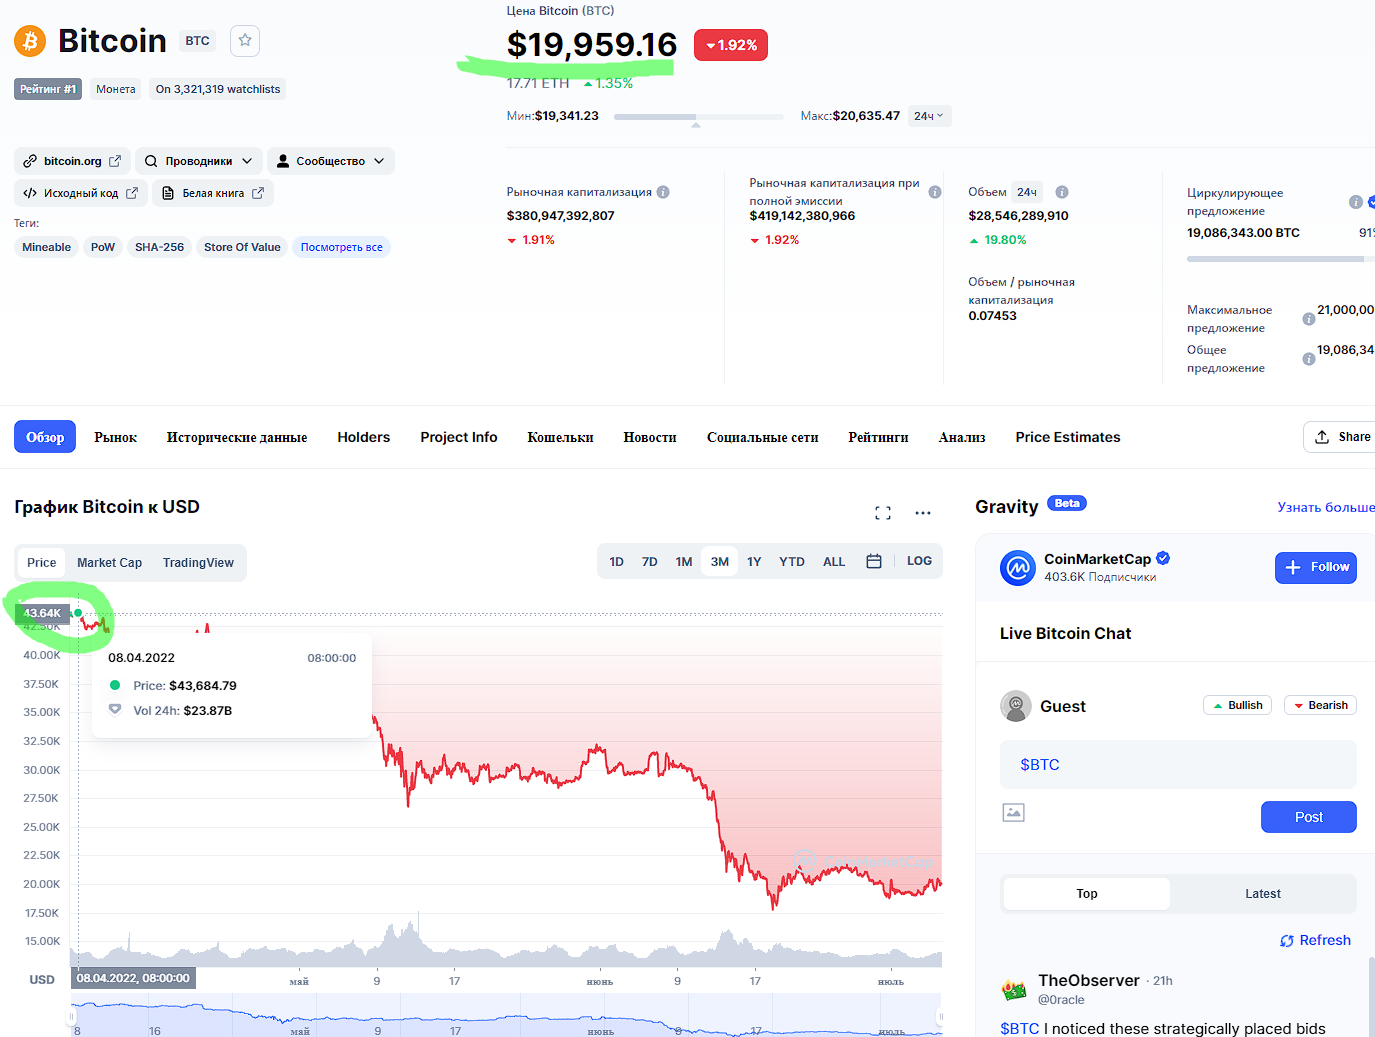Click the $BTC chat input field
Screen dimensions: 1375x1037
pos(1177,765)
